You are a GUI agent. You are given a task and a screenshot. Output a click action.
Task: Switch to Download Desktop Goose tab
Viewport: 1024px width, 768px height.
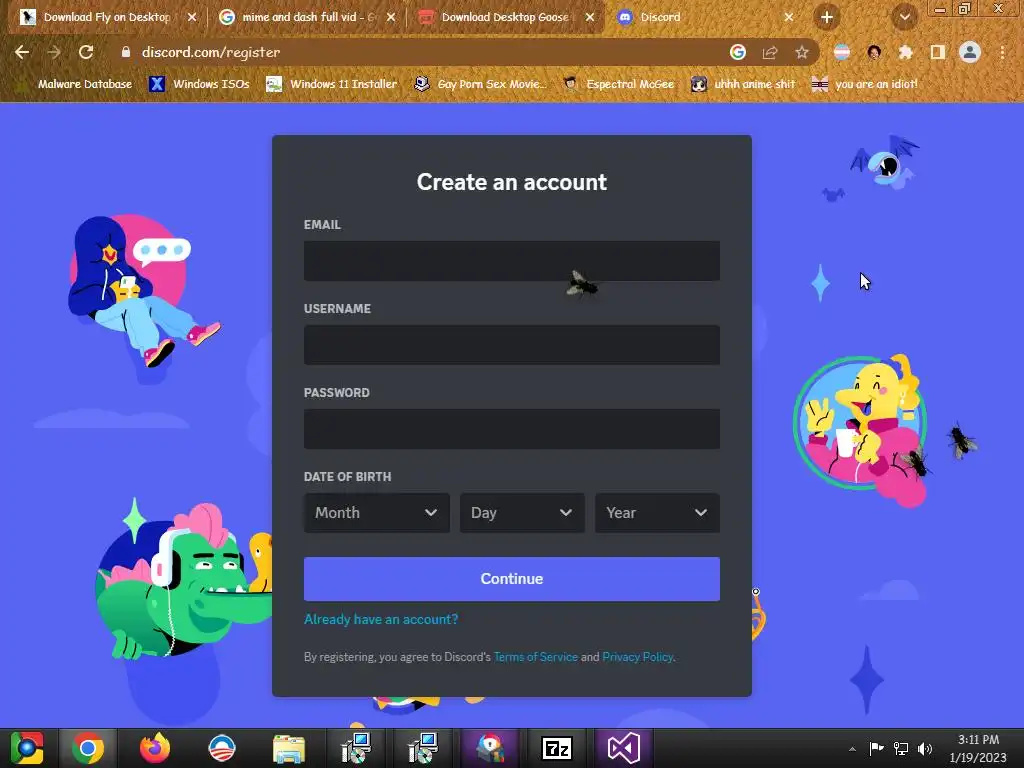[505, 18]
